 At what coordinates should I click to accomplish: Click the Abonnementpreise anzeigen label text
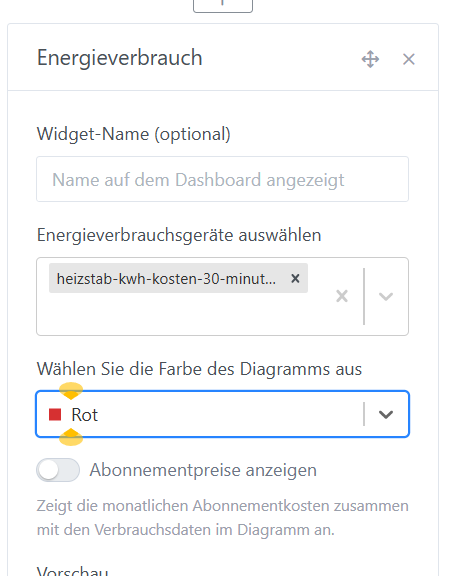[203, 470]
